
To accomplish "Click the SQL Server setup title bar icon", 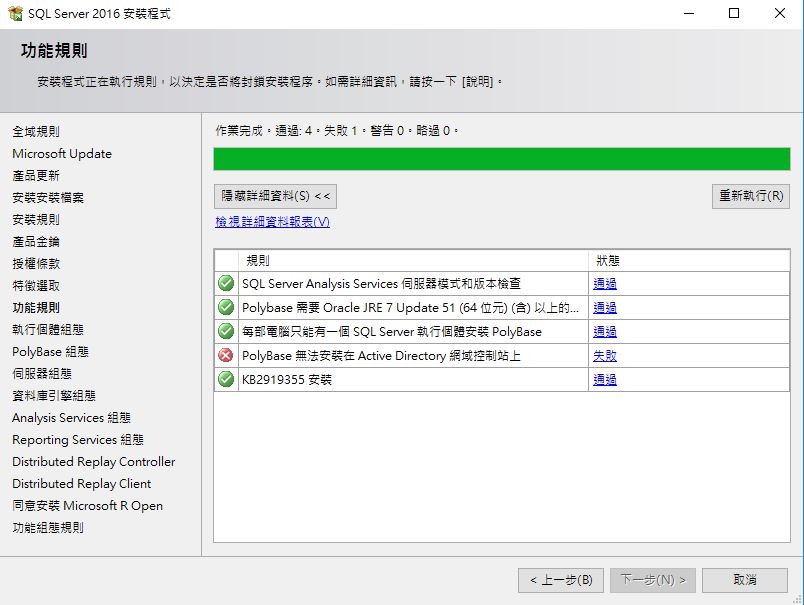I will [15, 13].
